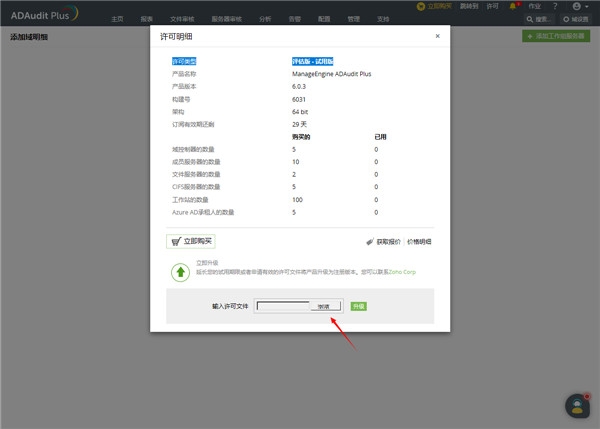
Task: Click the top-bar 立即购买 cart icon link
Action: 434,6
